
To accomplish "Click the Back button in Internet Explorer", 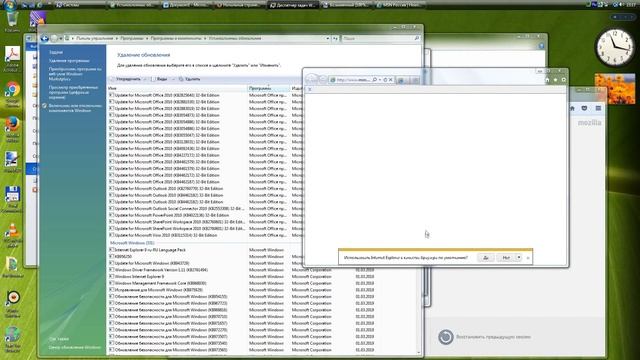I will point(311,79).
